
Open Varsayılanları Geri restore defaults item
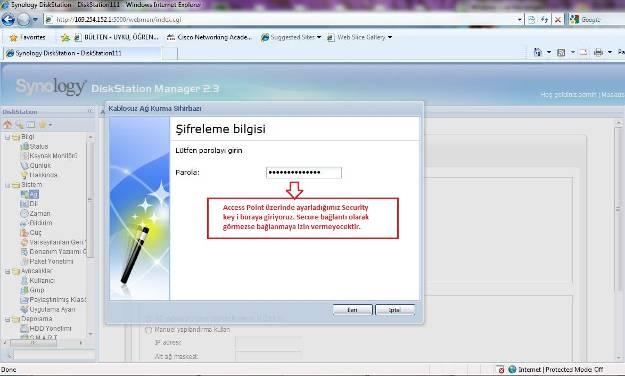[x=53, y=242]
